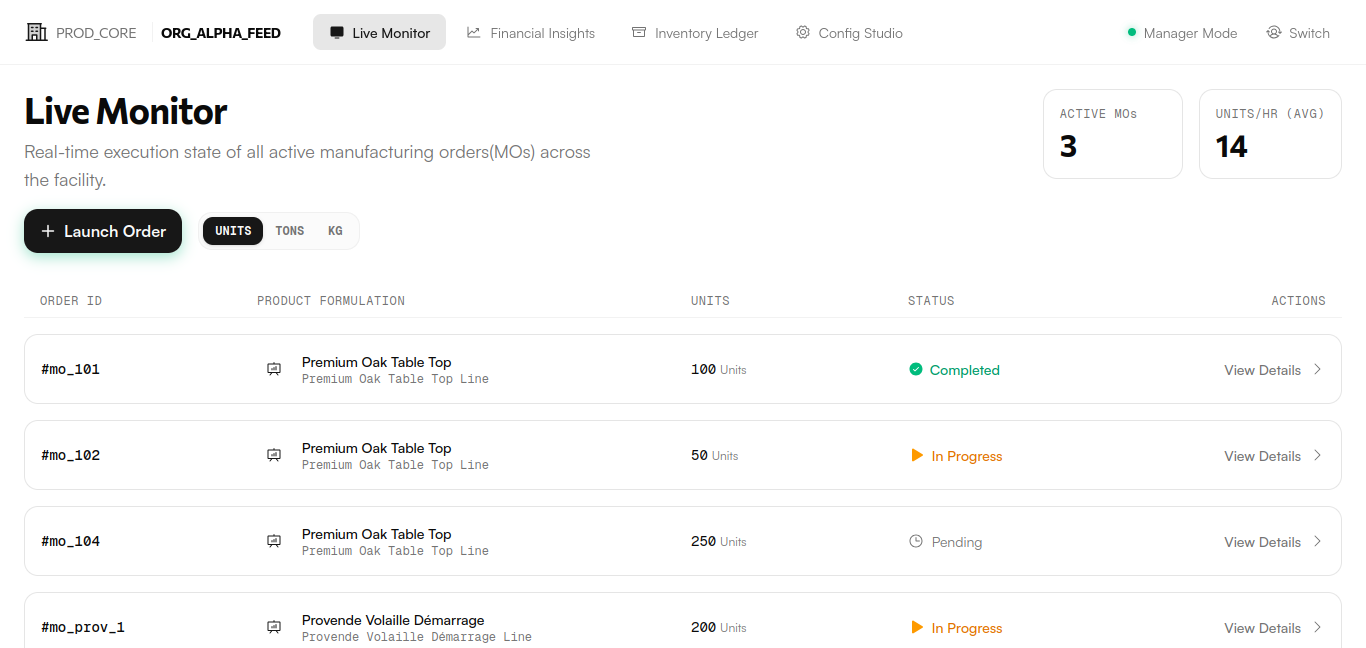This screenshot has width=1366, height=648.
Task: Click the 250 Units value
Action: tap(719, 541)
